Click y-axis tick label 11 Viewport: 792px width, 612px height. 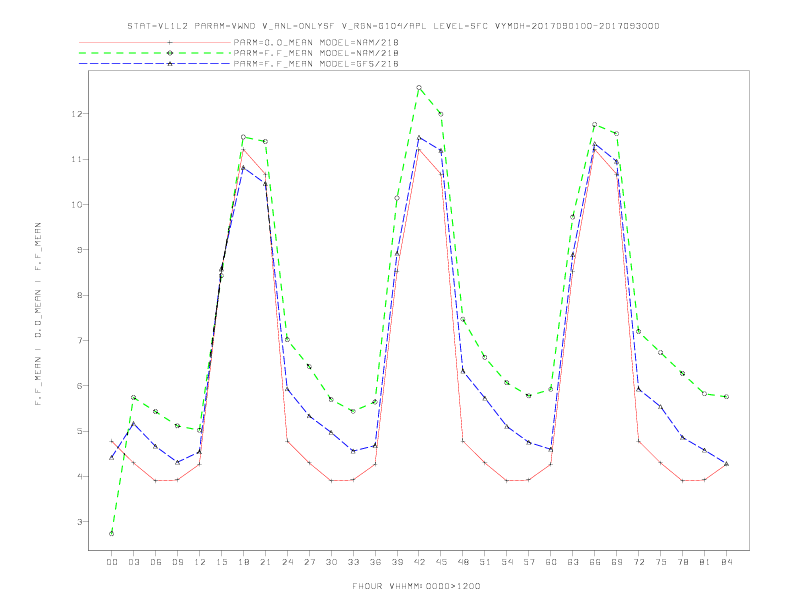76,159
